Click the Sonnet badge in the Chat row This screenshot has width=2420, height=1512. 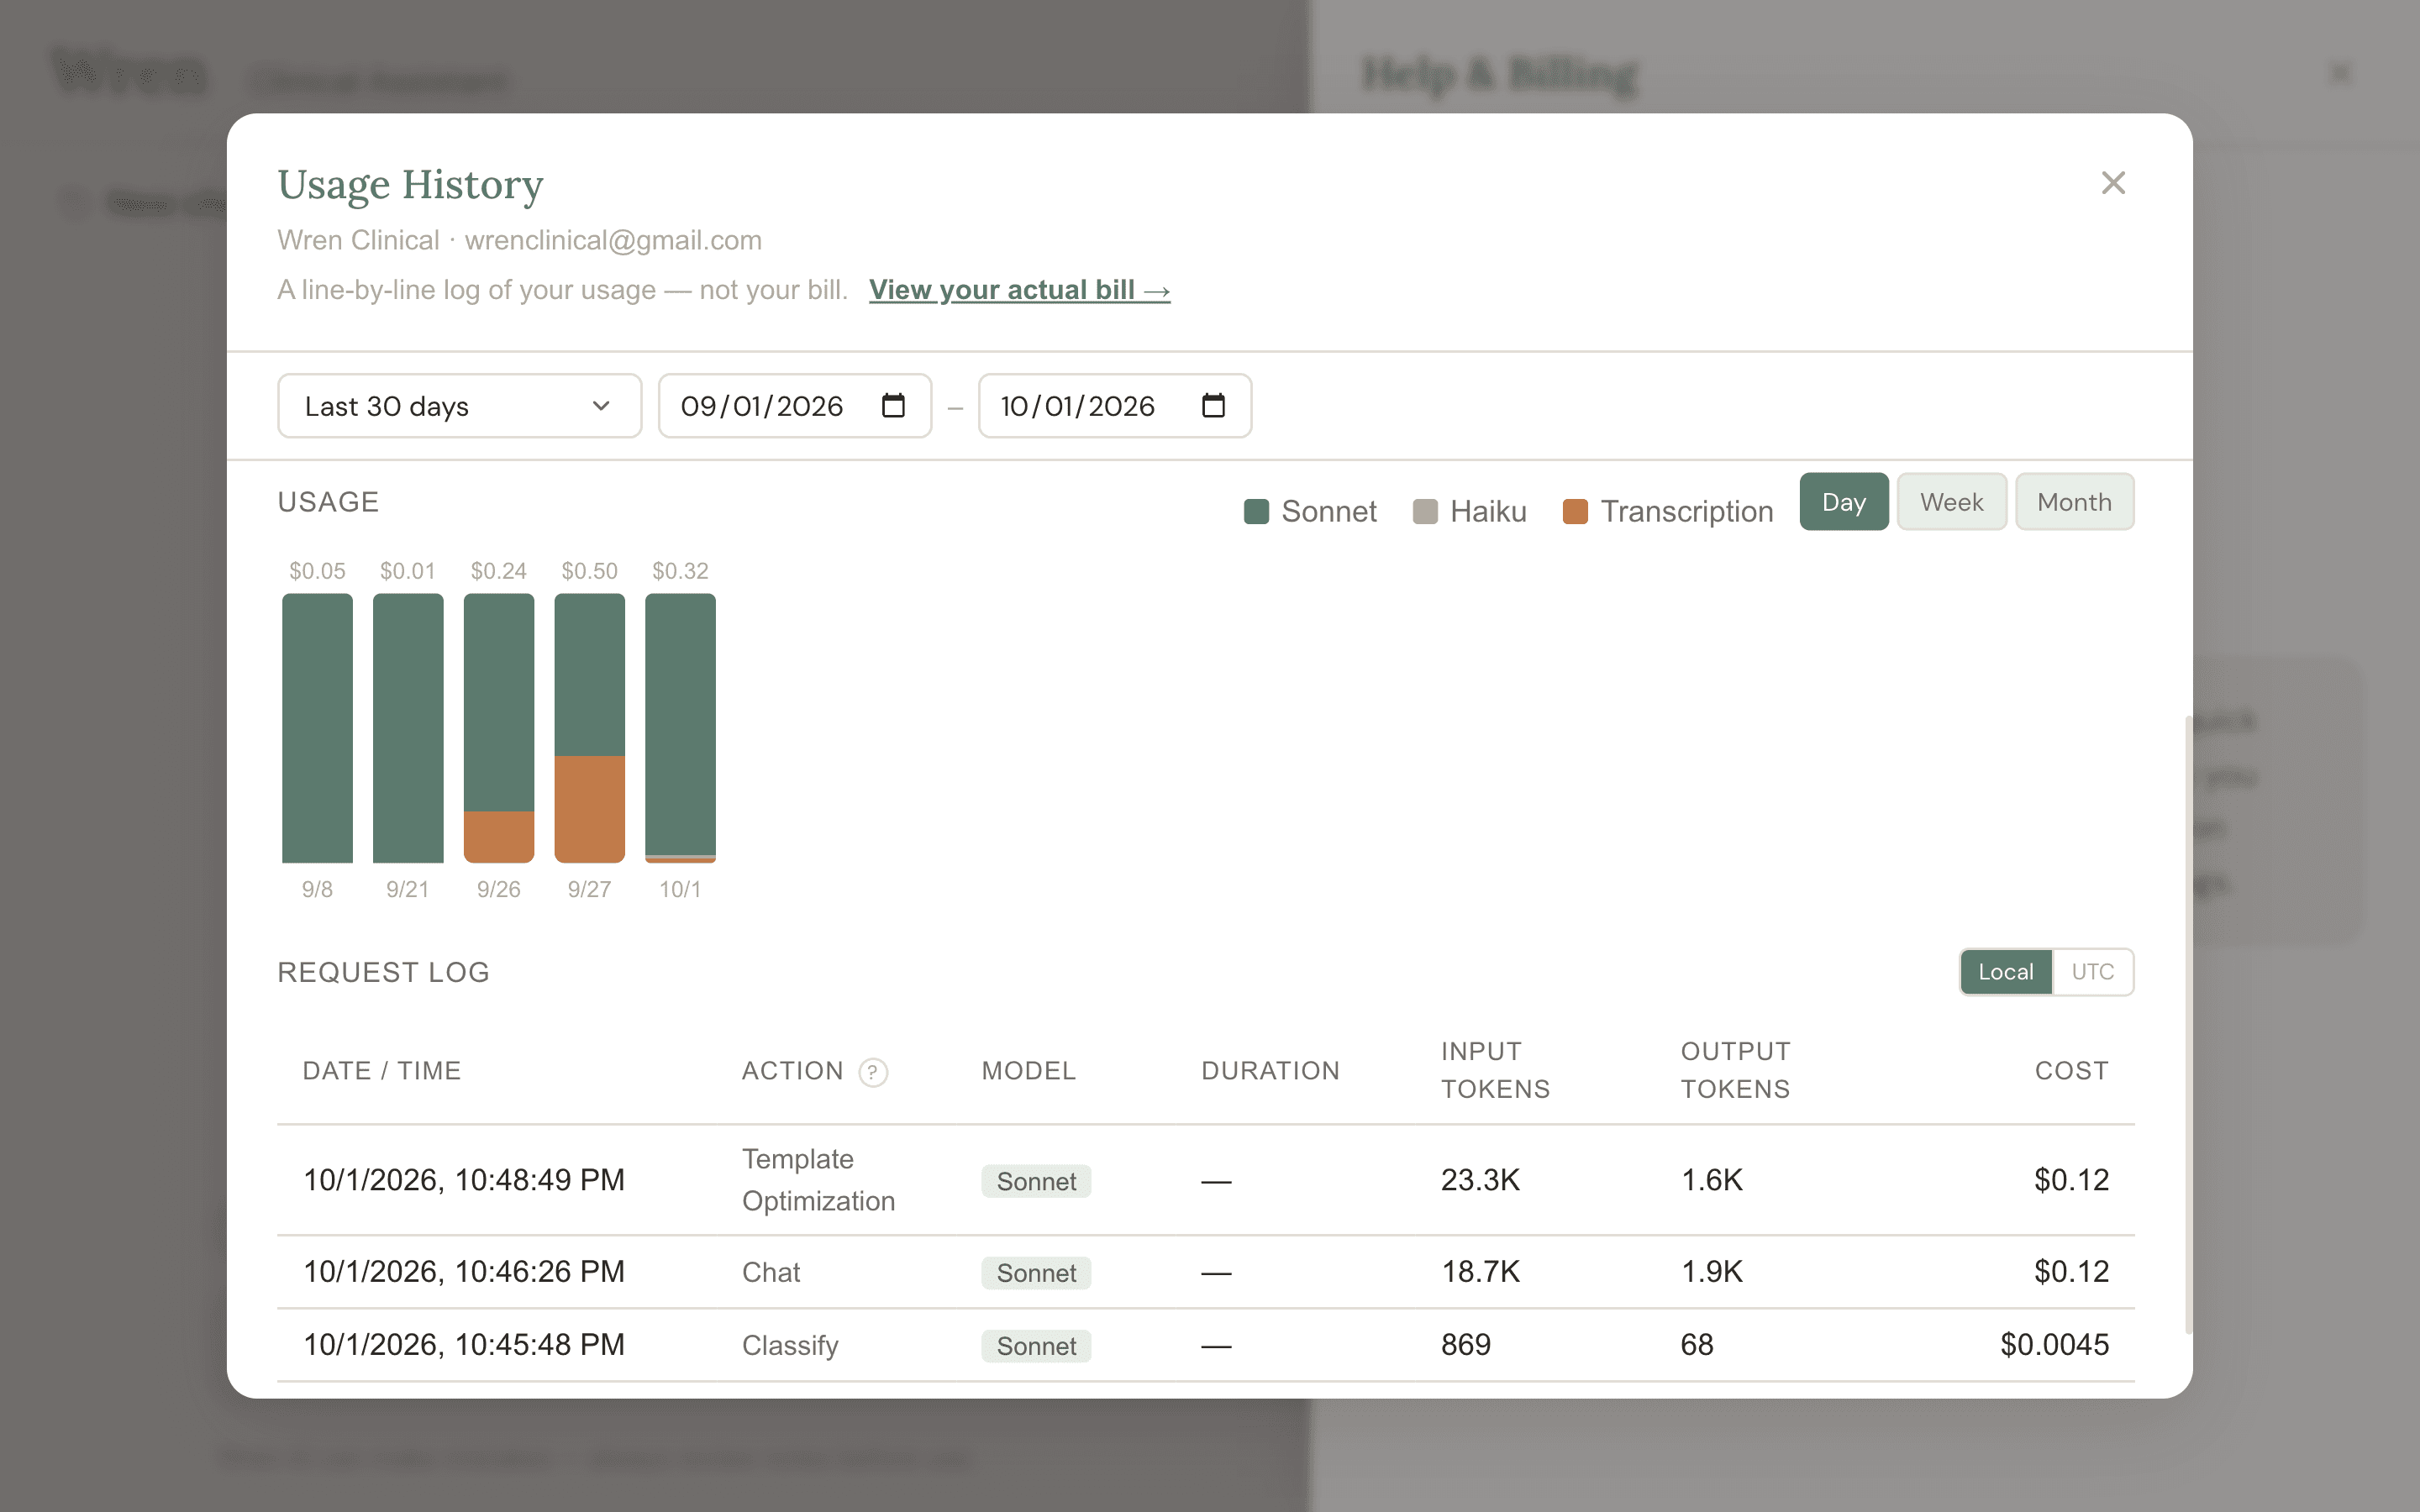(1036, 1273)
